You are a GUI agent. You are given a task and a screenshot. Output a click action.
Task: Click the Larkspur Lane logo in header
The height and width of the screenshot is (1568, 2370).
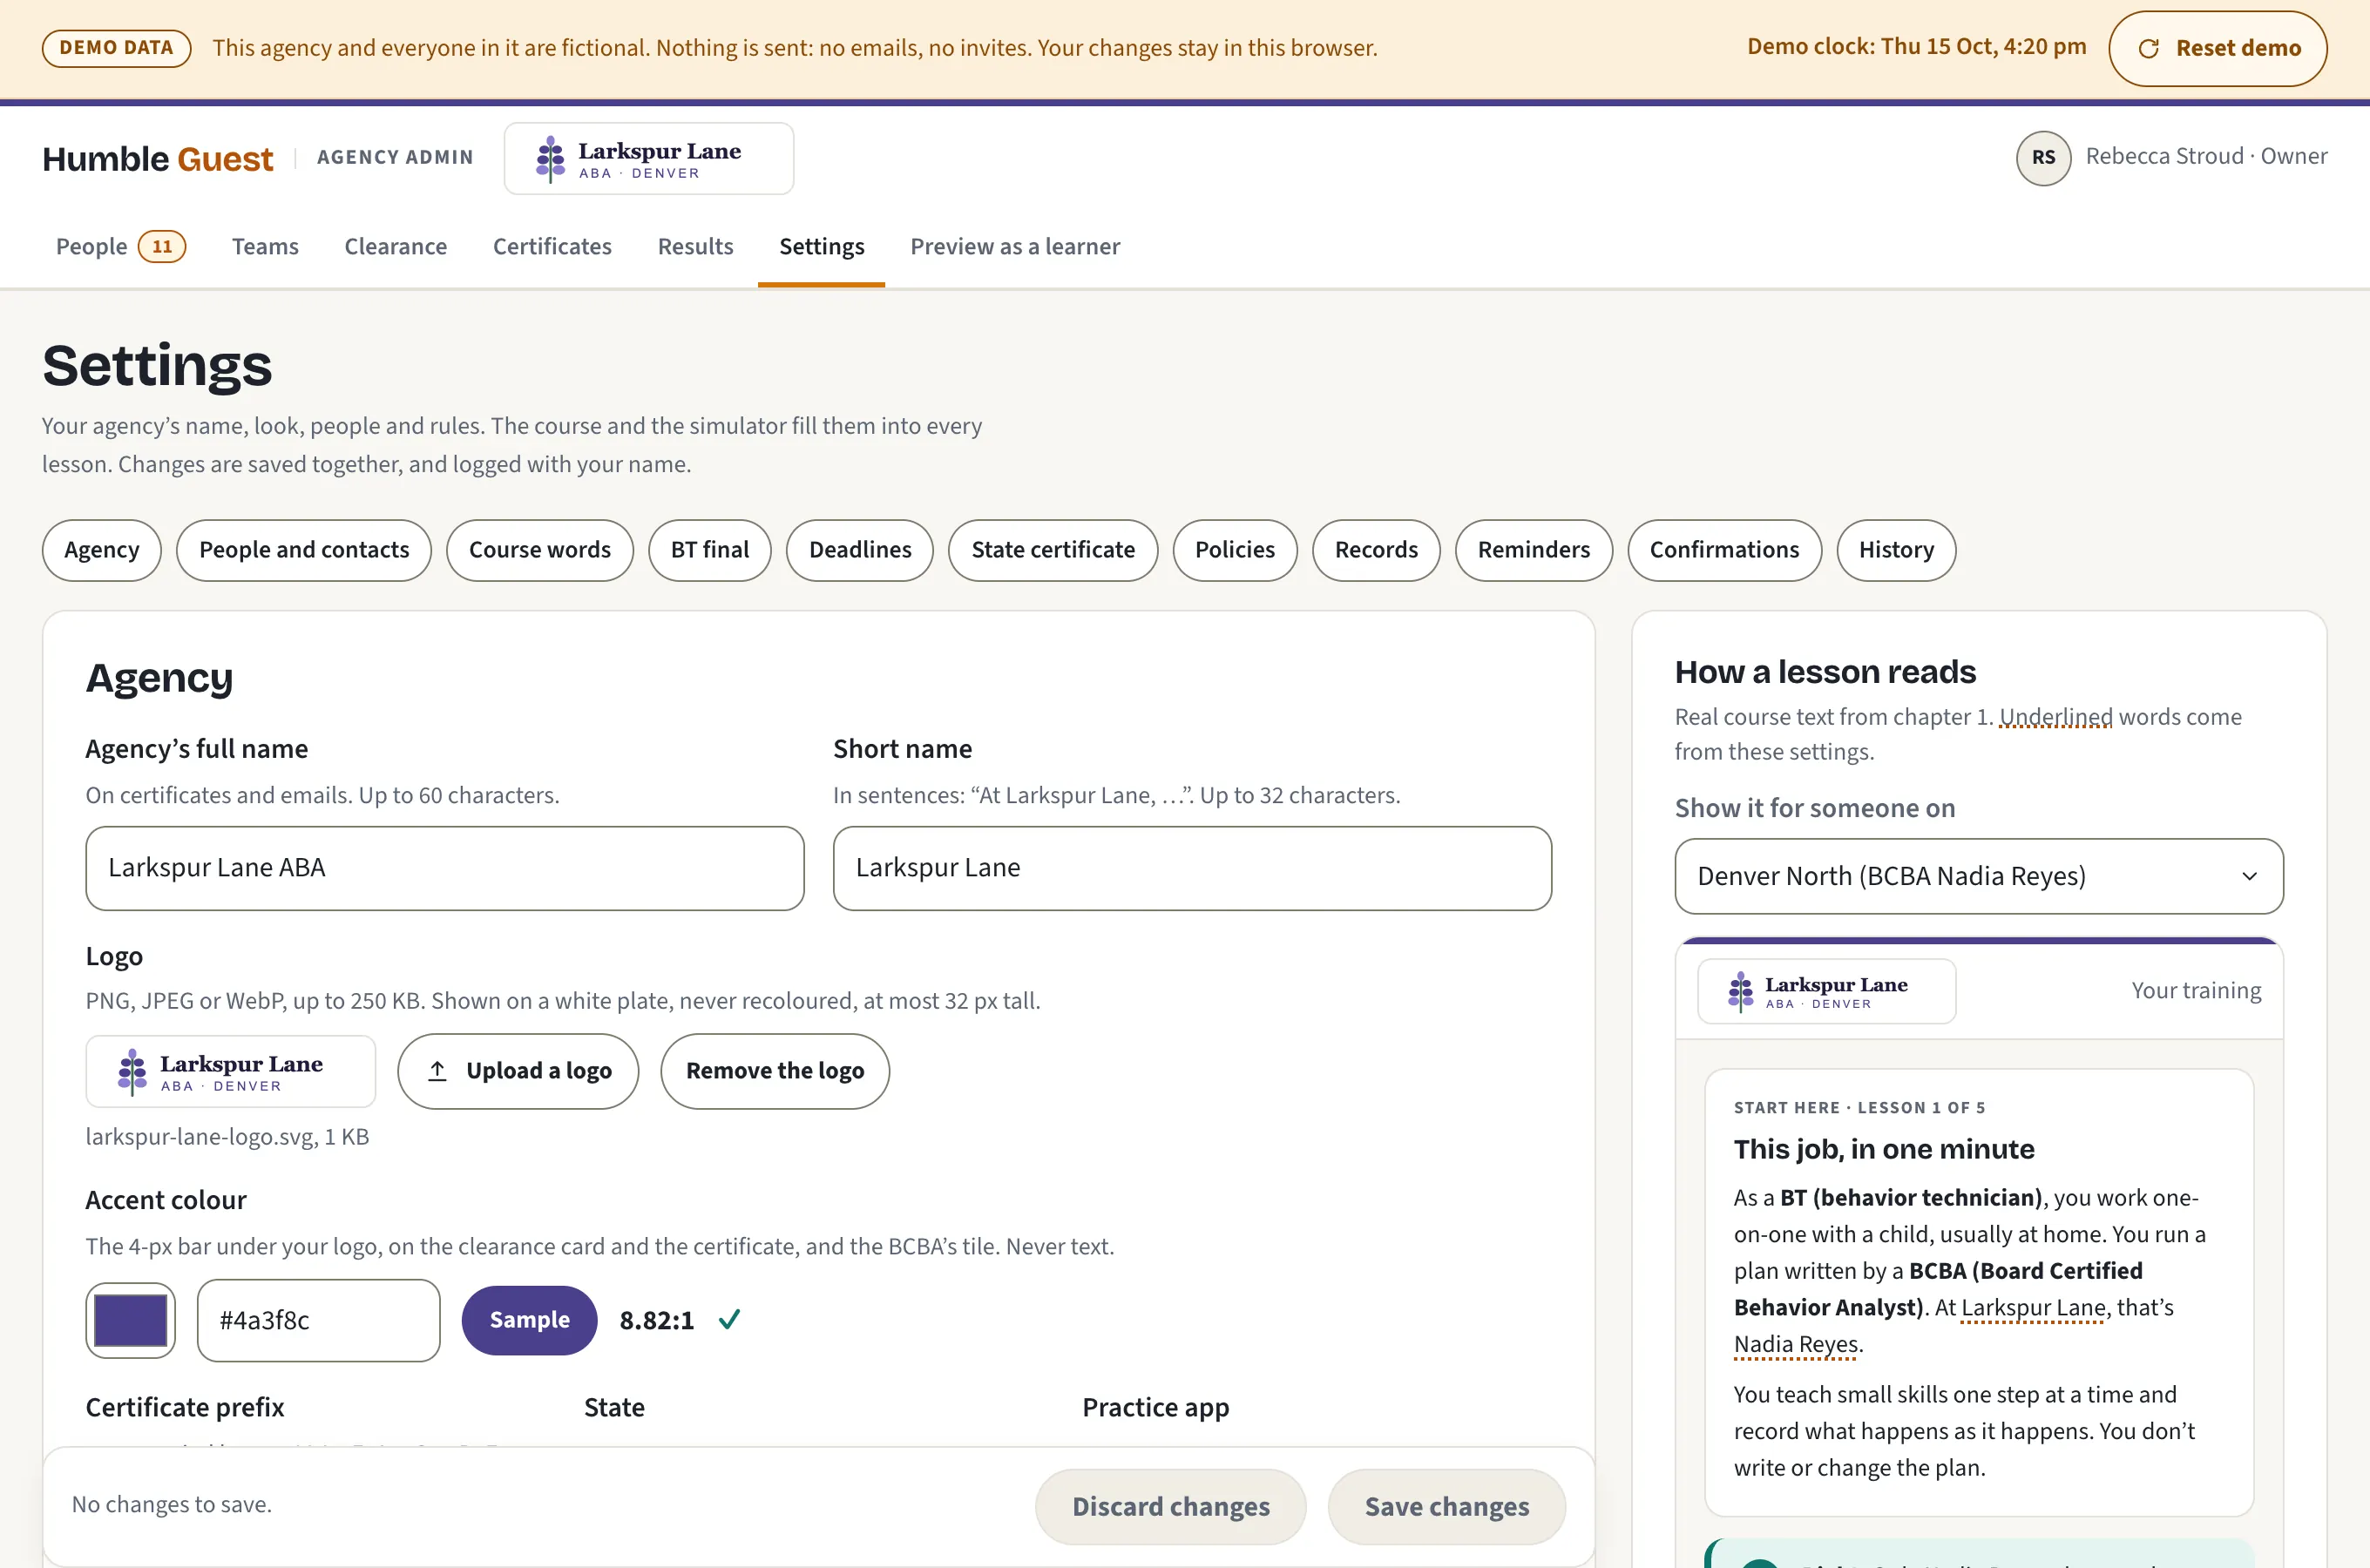click(x=649, y=158)
